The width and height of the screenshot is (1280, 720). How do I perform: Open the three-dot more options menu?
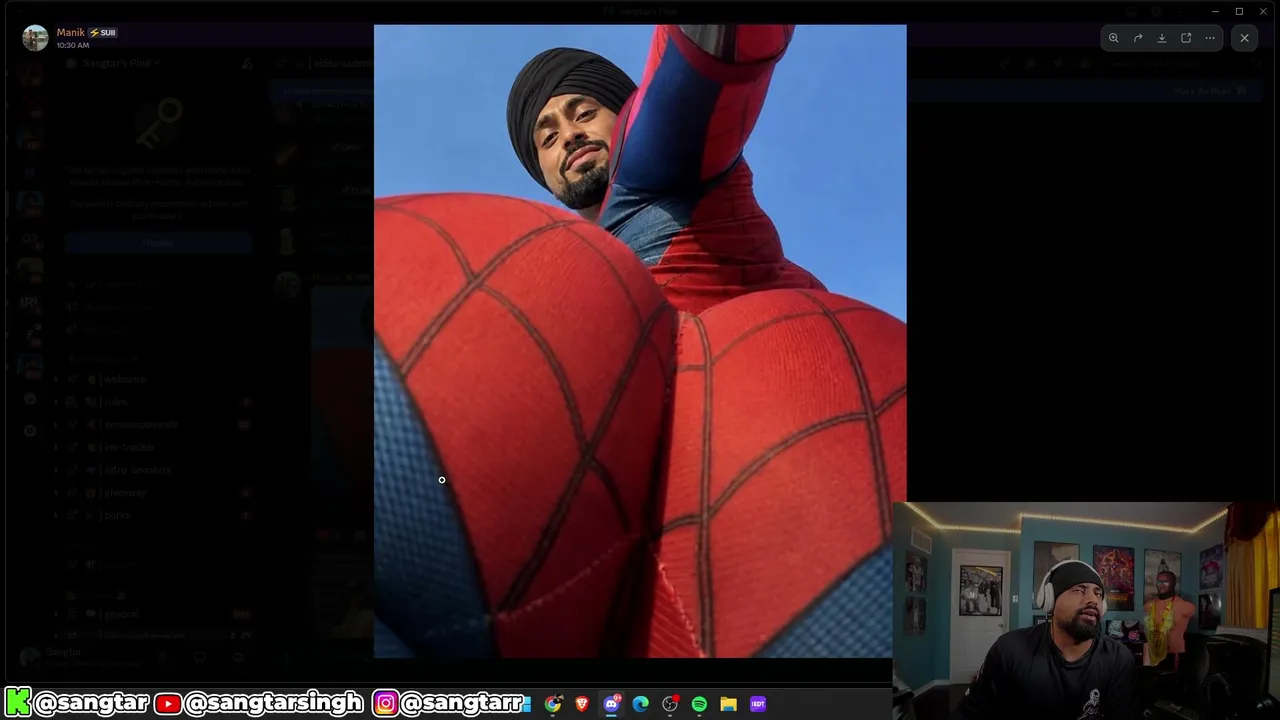(x=1210, y=38)
